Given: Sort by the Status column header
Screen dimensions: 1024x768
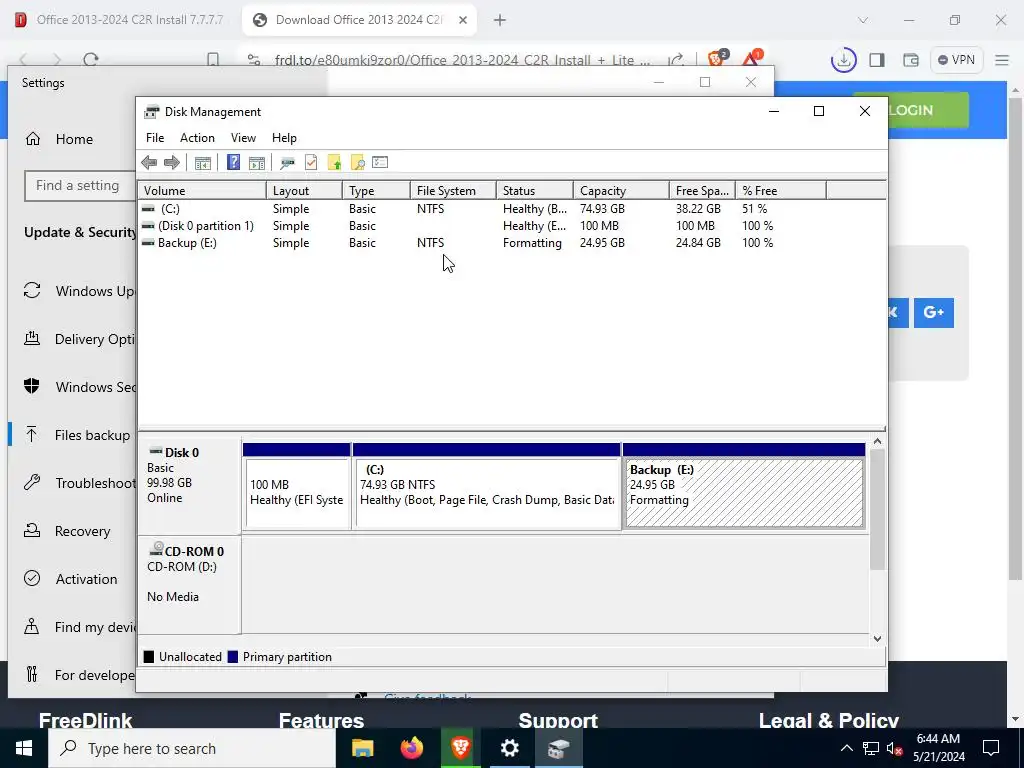Looking at the screenshot, I should tap(535, 191).
